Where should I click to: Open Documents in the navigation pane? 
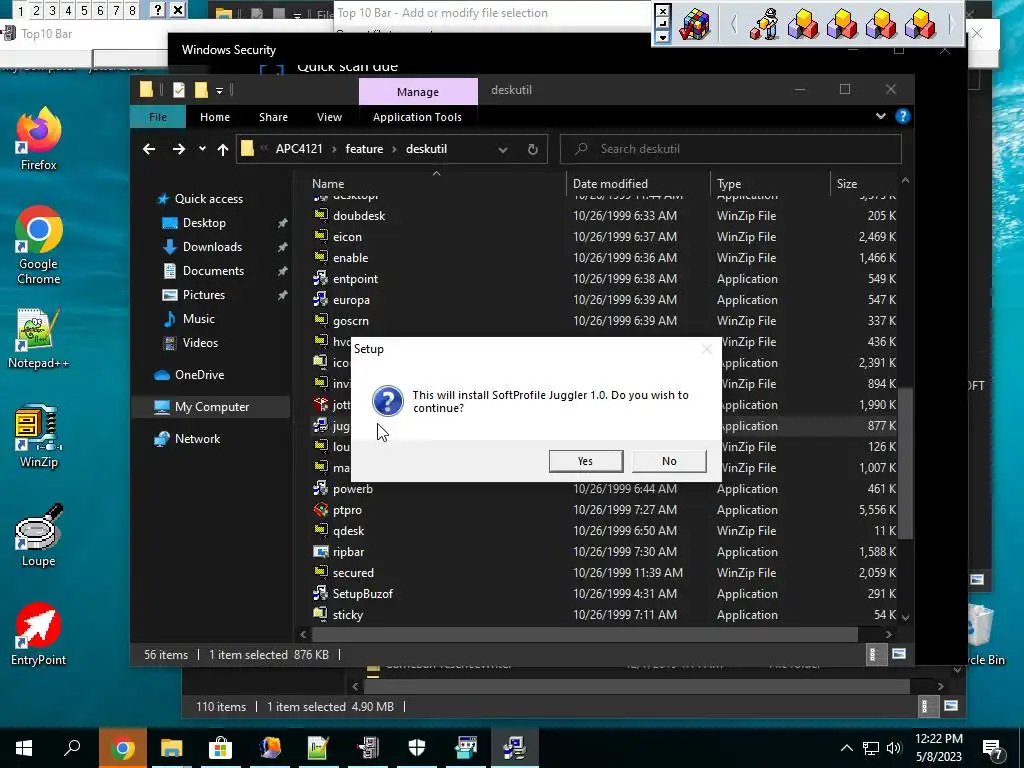[214, 271]
